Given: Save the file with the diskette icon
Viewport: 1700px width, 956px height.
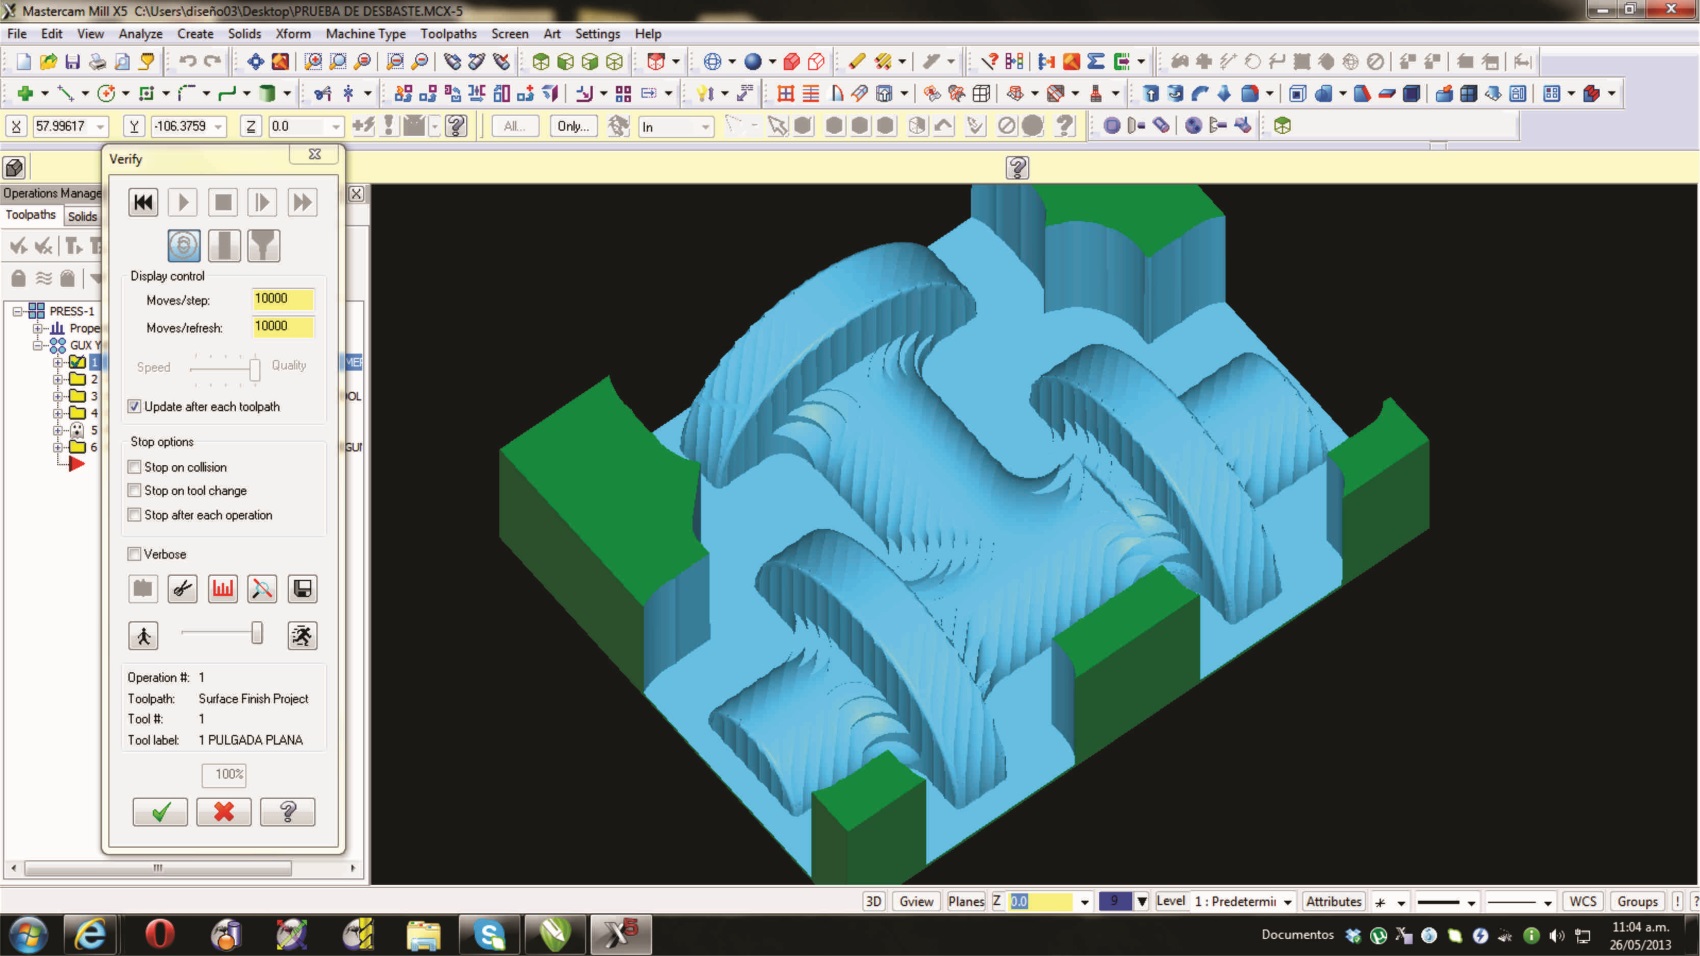Looking at the screenshot, I should tap(72, 62).
